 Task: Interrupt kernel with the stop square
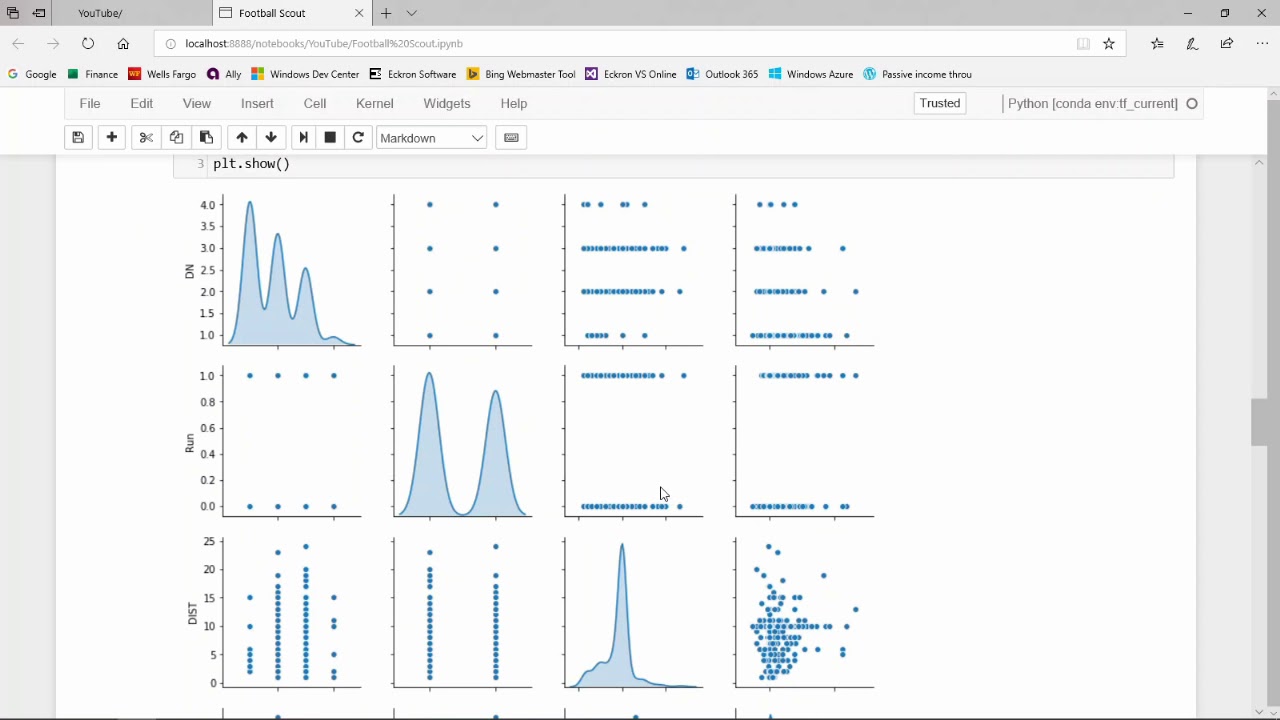pos(330,138)
